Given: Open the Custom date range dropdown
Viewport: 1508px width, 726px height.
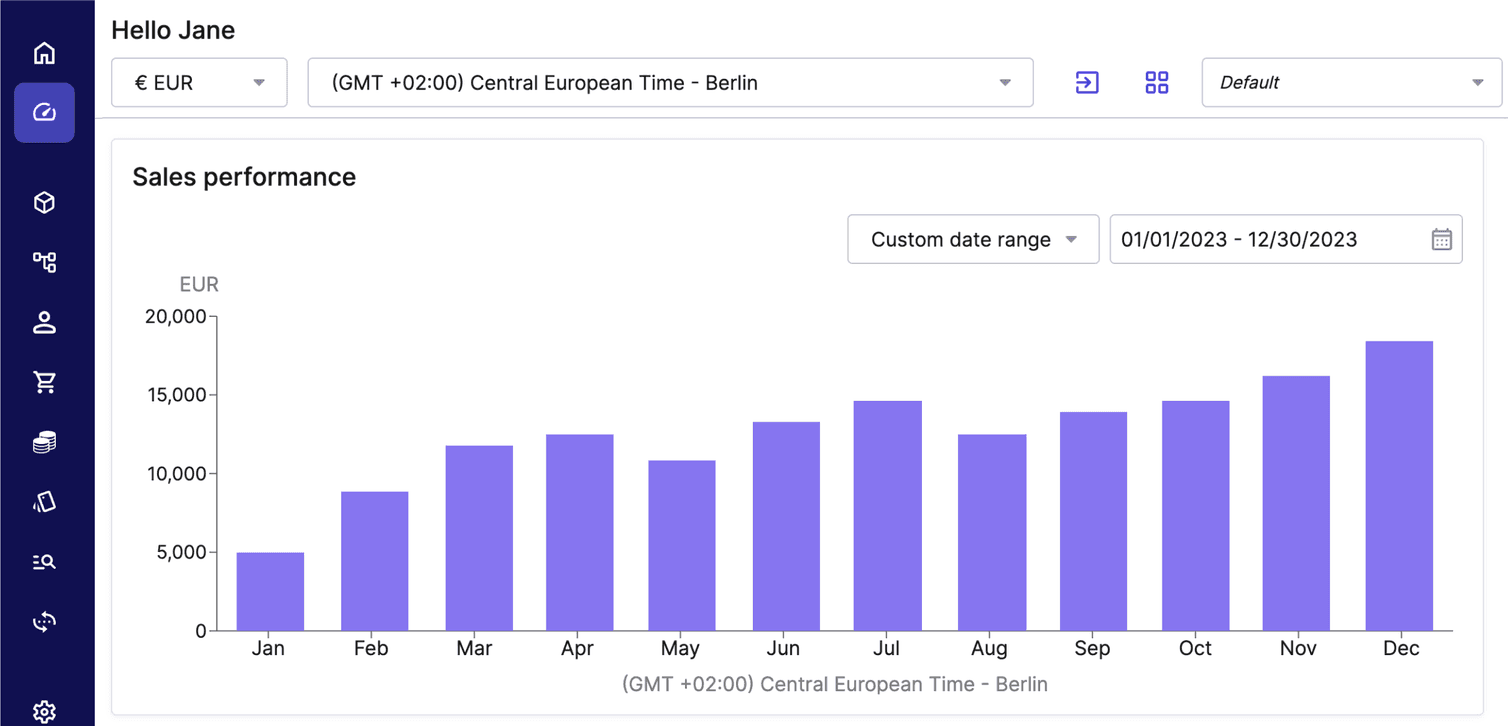Looking at the screenshot, I should 972,240.
